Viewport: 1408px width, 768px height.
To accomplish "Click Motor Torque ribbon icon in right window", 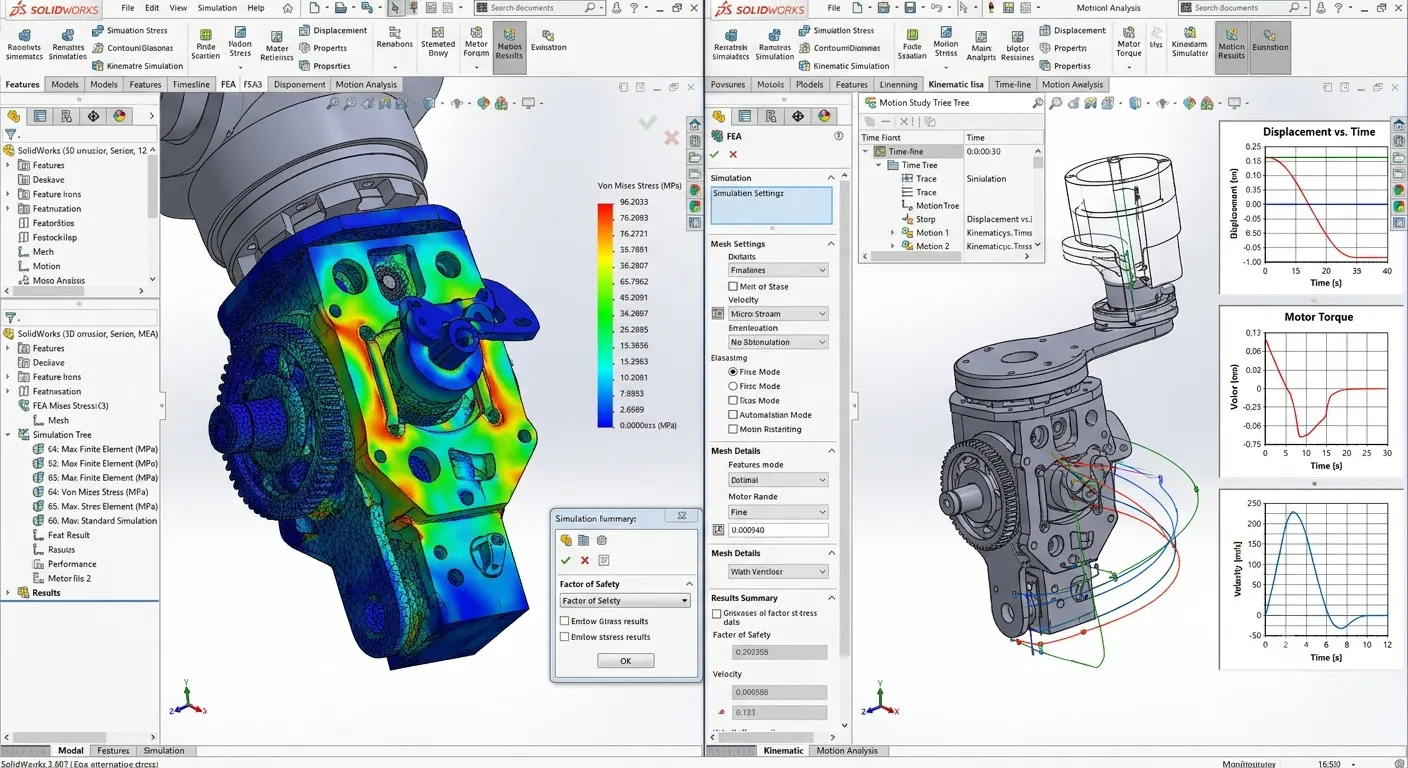I will coord(1129,44).
